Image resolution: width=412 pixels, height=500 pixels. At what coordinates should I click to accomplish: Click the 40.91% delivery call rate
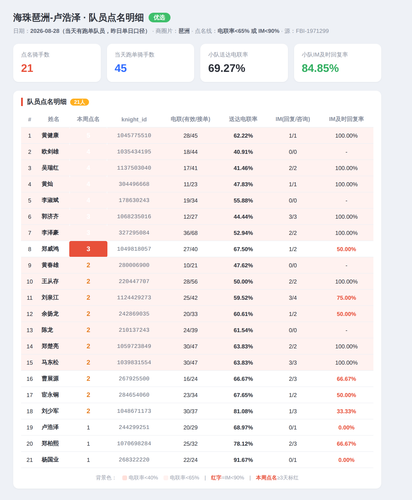243,152
